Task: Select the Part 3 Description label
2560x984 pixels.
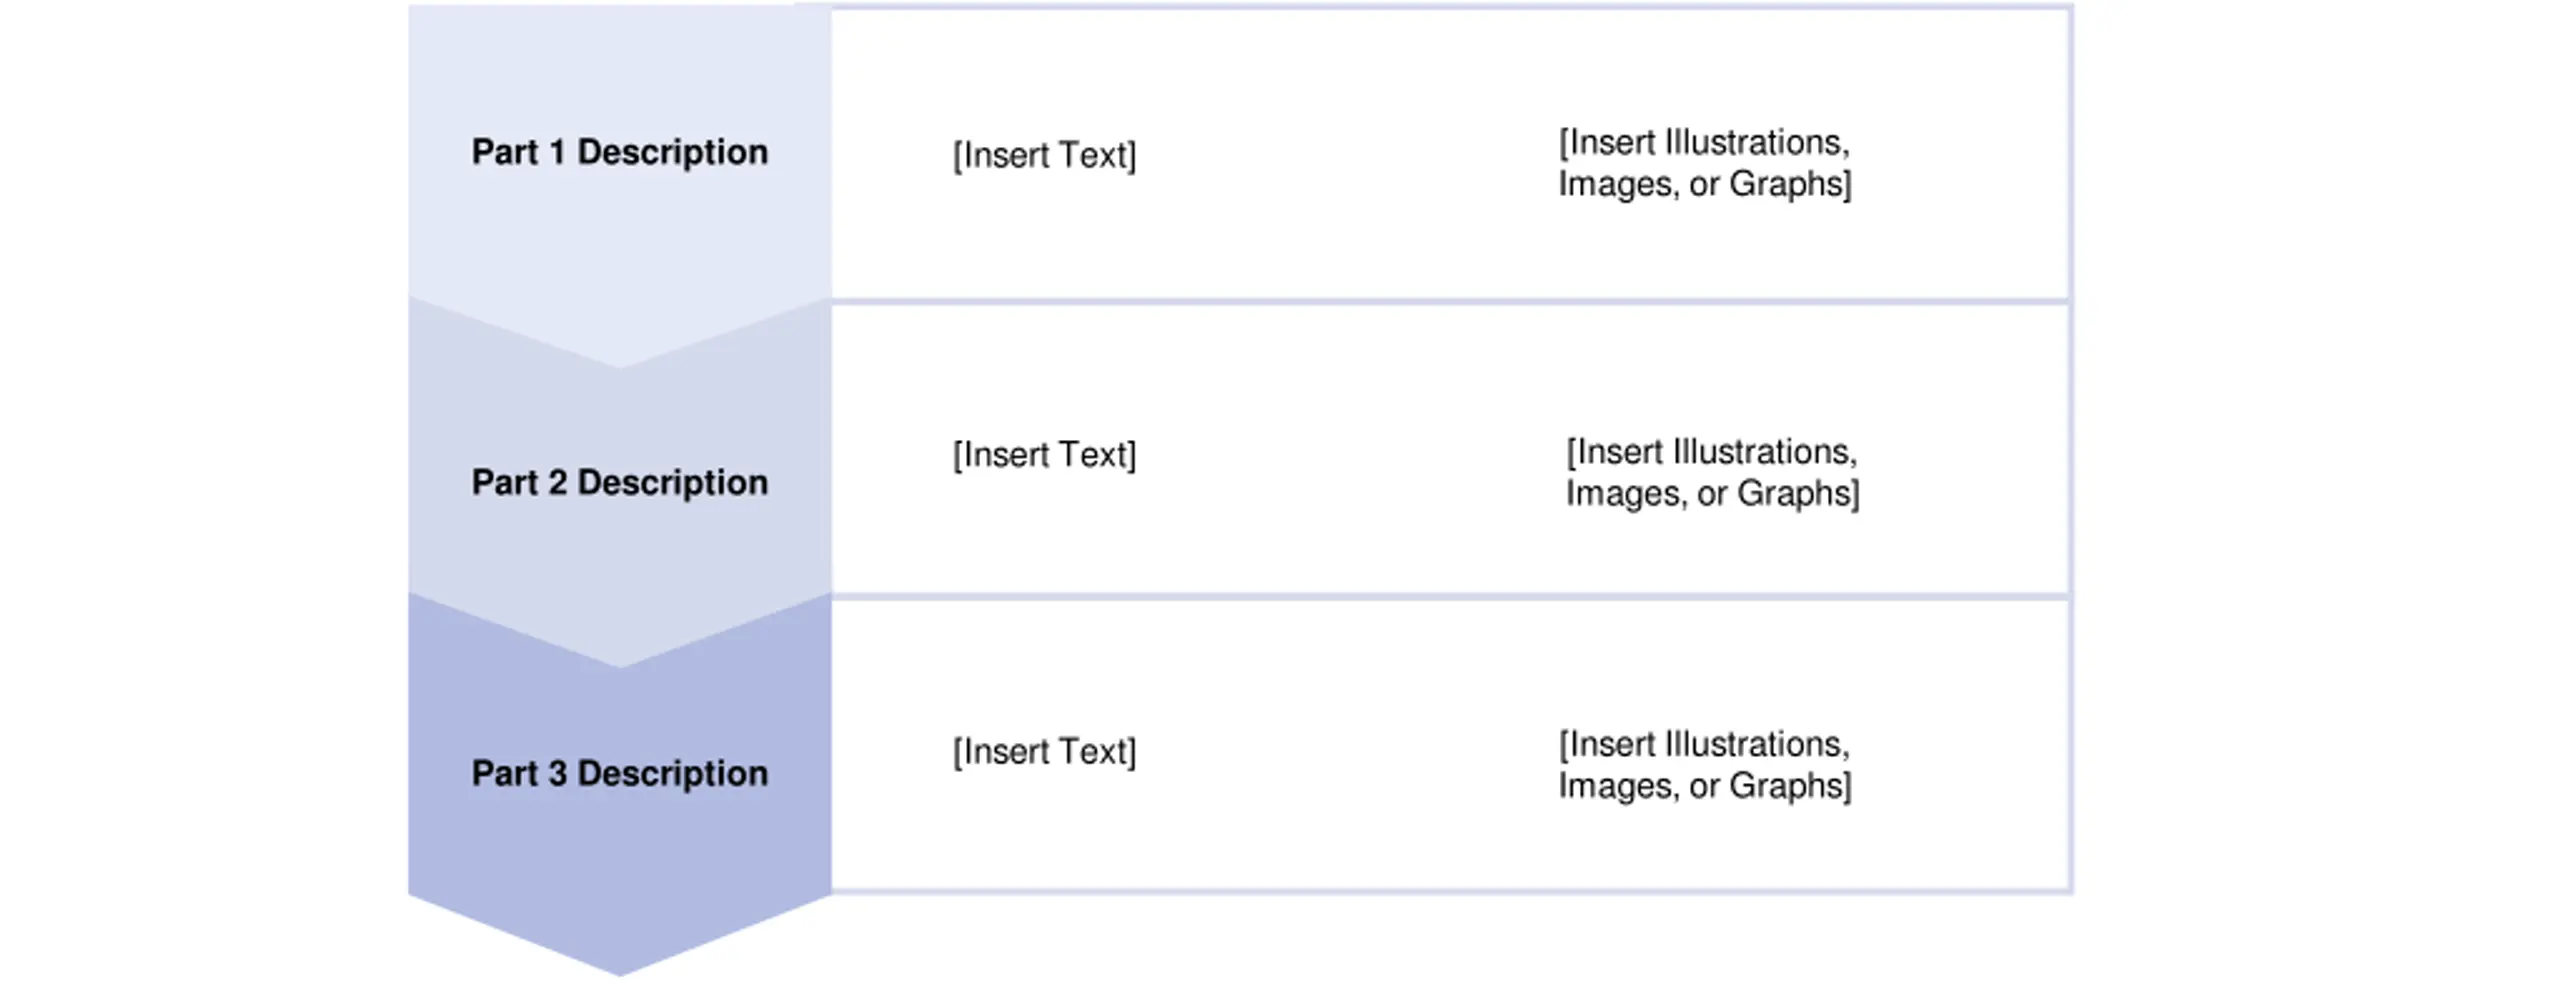Action: click(619, 773)
